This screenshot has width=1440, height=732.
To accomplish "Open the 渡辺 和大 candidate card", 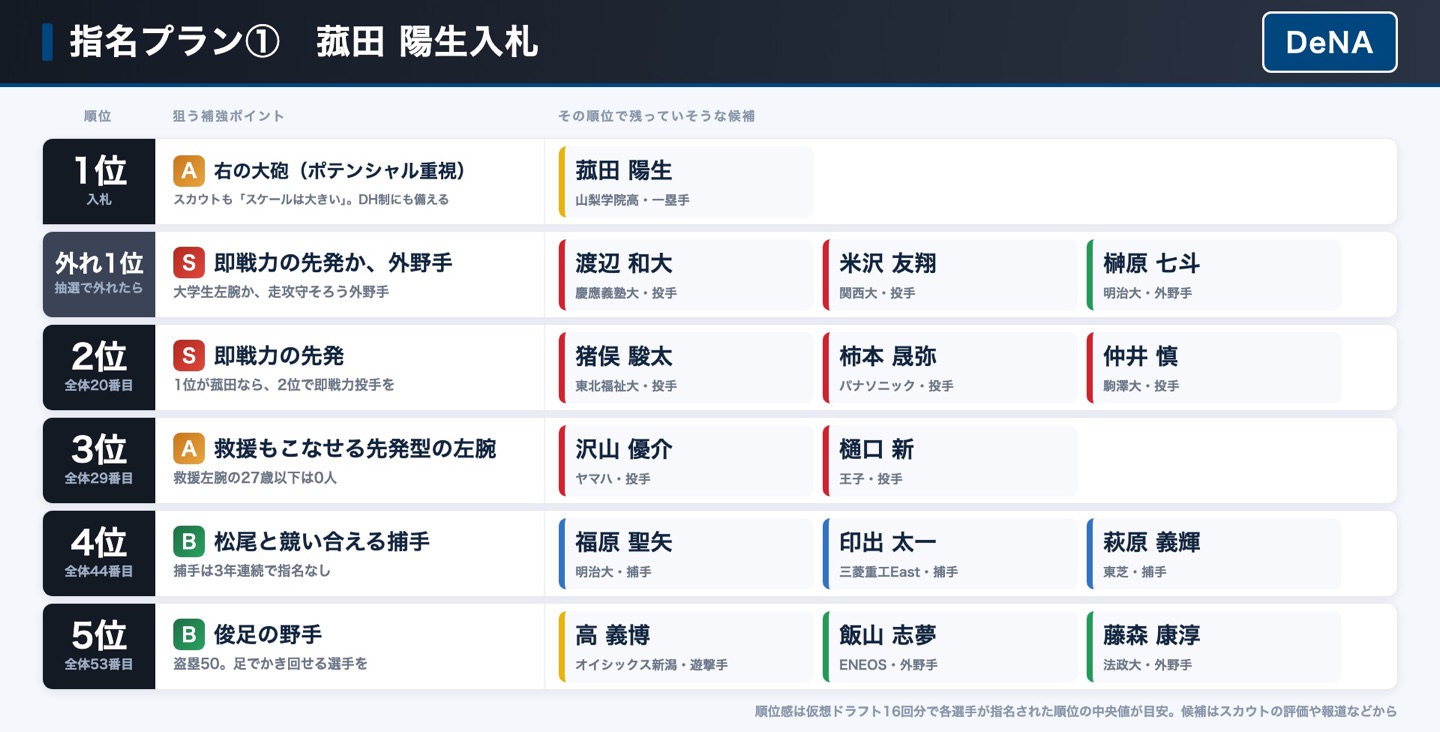I will (686, 275).
